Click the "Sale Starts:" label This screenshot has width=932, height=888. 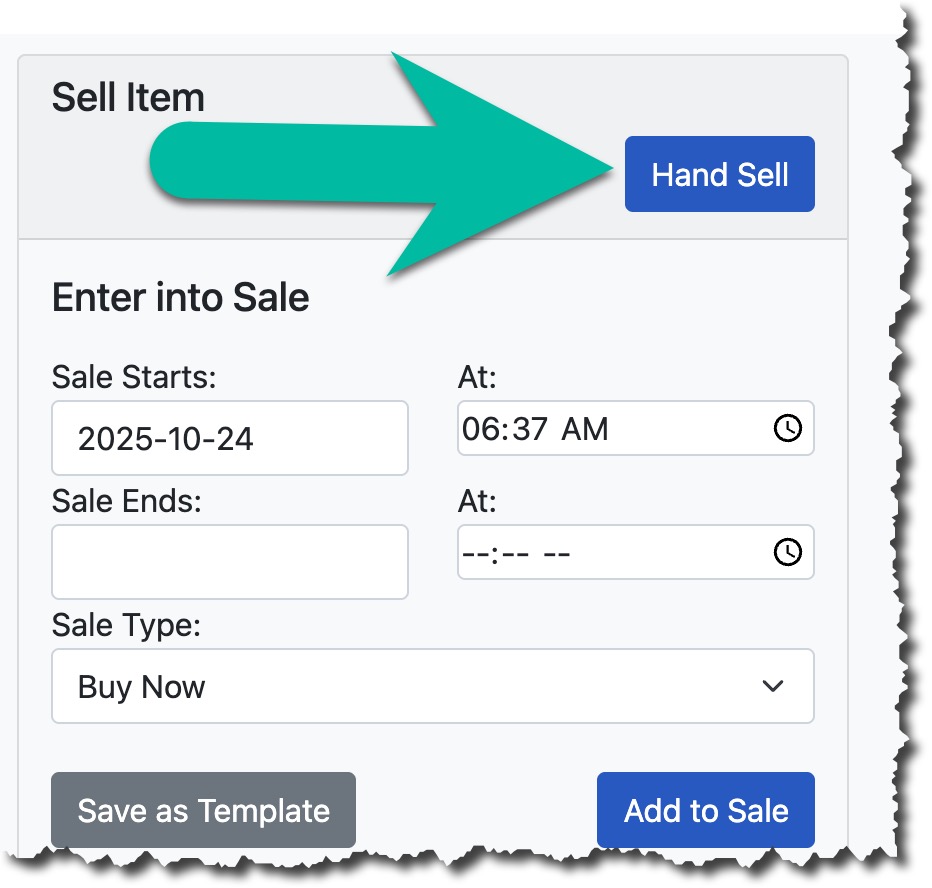(x=134, y=377)
